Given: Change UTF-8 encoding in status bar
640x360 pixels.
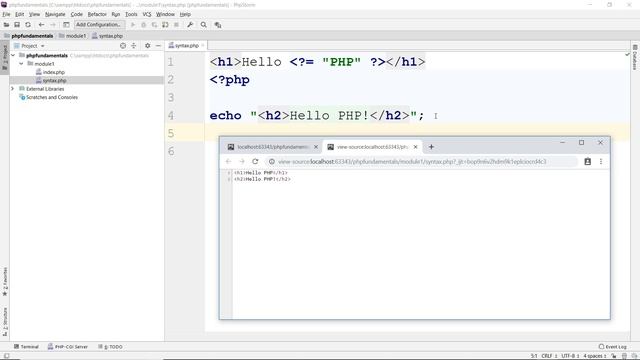Looking at the screenshot, I should click(x=570, y=356).
